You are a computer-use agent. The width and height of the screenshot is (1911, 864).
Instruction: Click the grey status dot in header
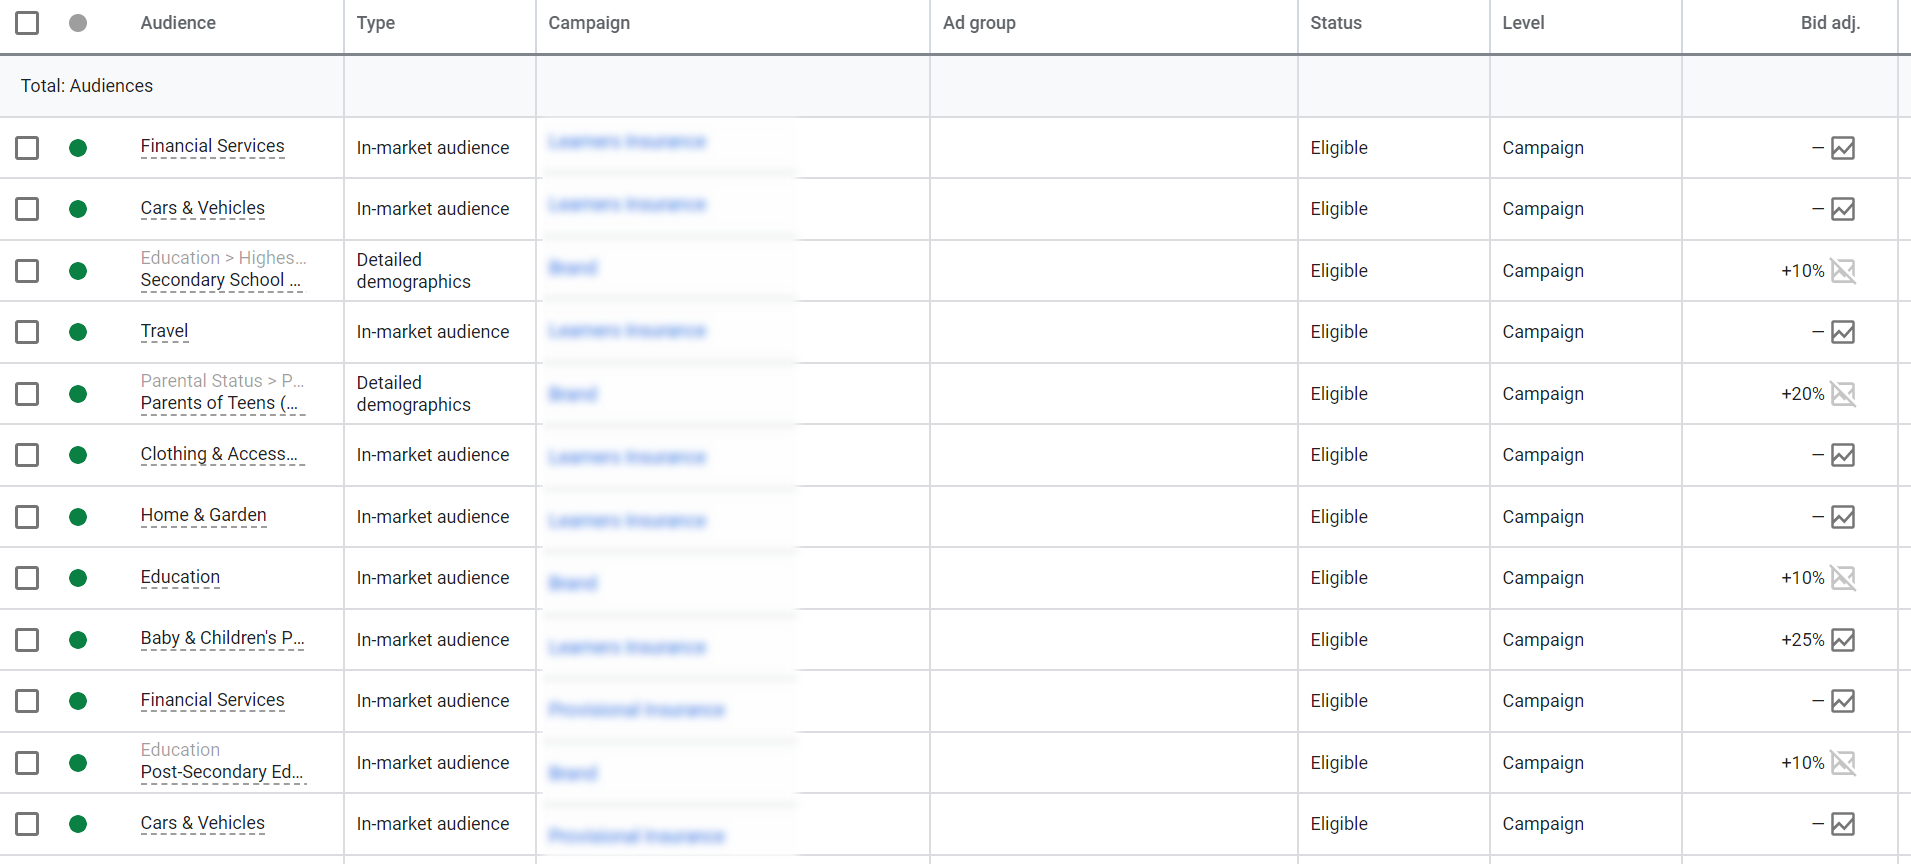coord(78,23)
